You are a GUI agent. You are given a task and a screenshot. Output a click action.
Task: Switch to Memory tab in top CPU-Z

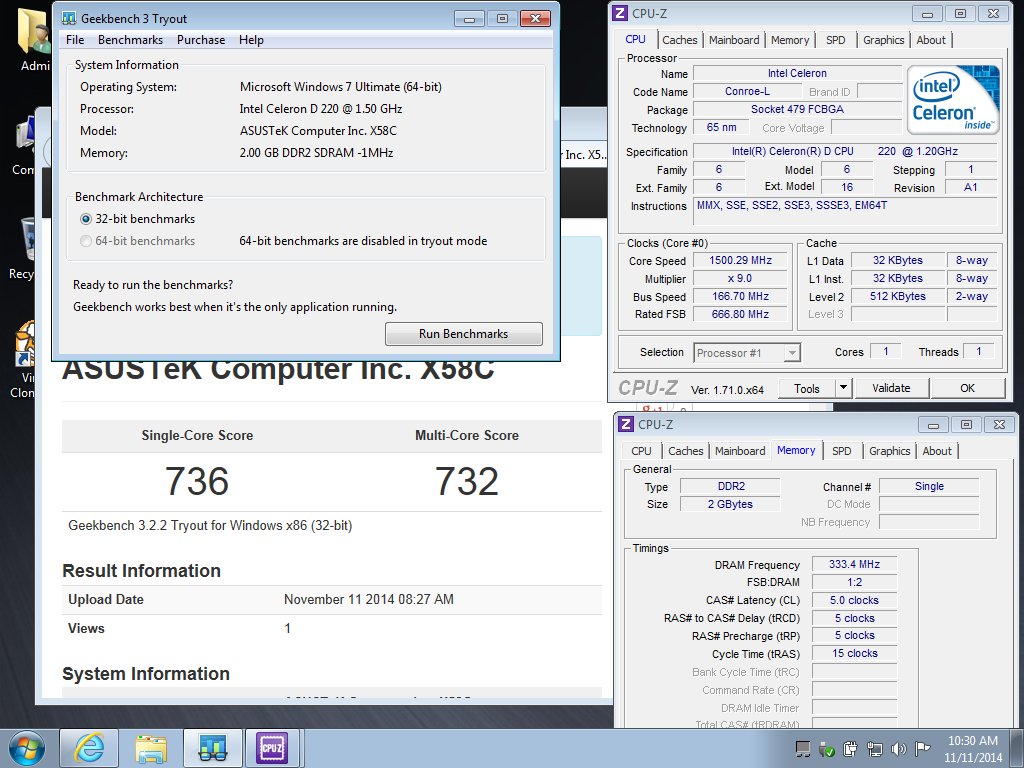click(790, 40)
